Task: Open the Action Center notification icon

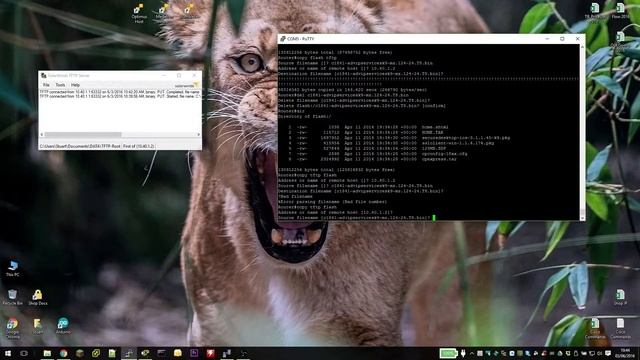Action: click(608, 353)
